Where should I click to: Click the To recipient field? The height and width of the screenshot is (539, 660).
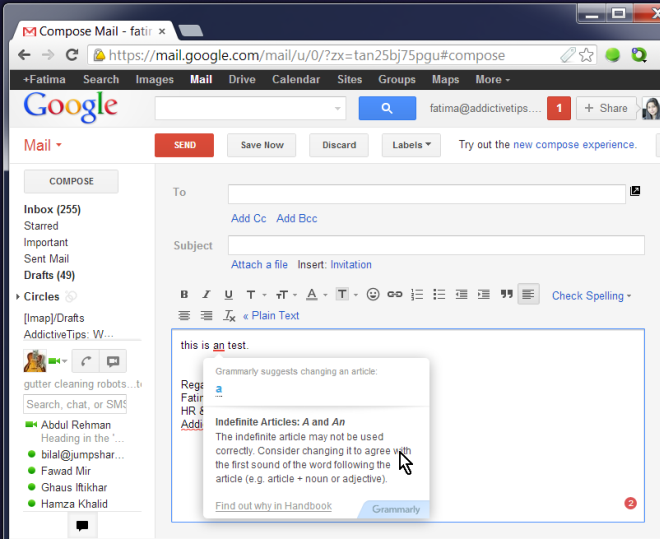coord(426,194)
